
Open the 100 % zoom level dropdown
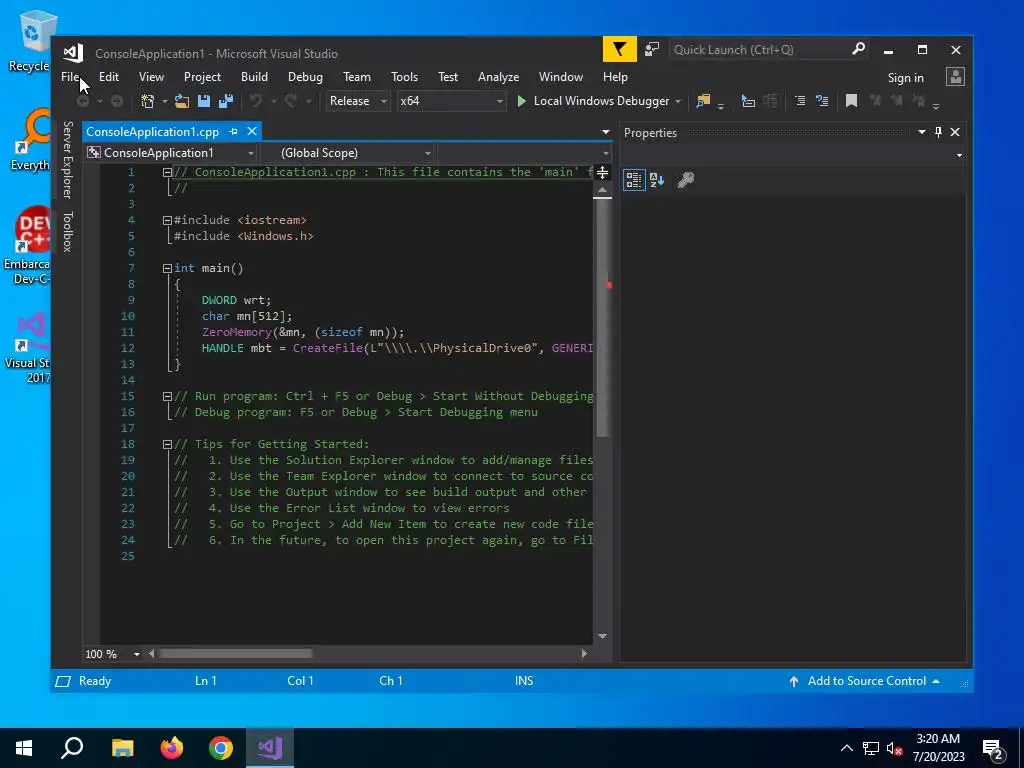136,654
